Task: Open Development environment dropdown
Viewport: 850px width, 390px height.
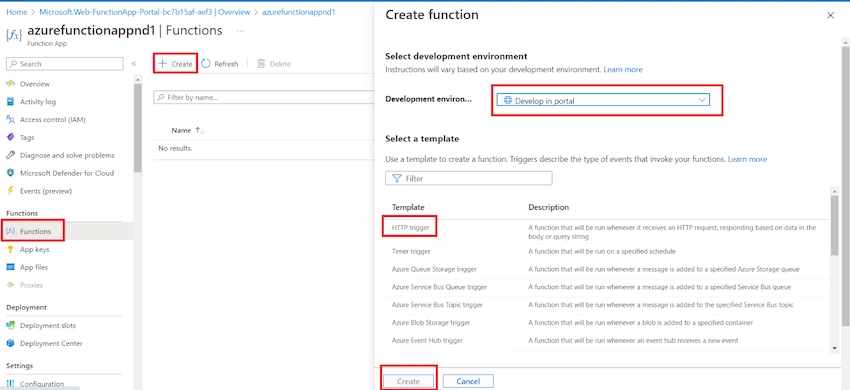Action: click(x=603, y=100)
